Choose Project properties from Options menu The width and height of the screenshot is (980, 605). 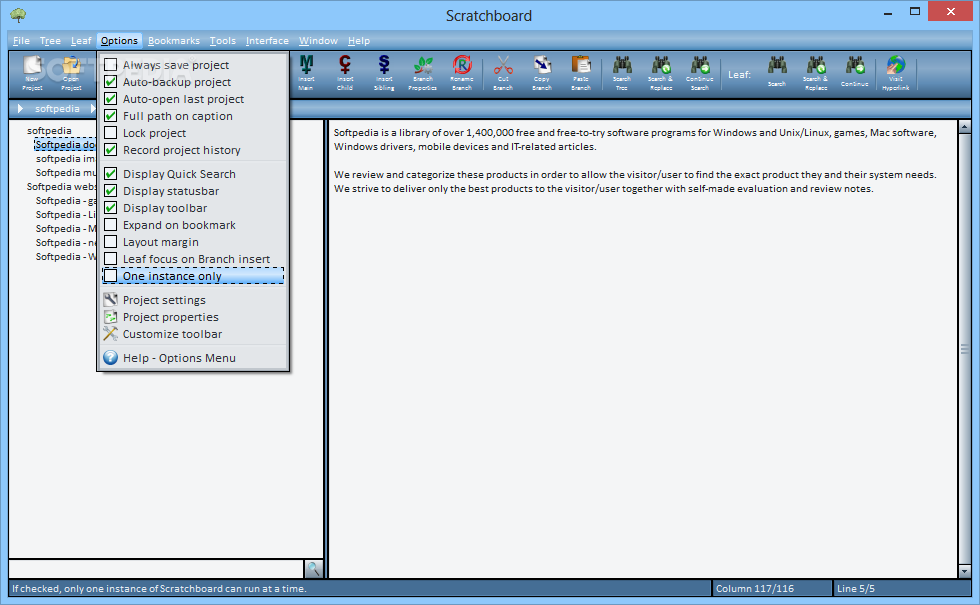[x=193, y=317]
